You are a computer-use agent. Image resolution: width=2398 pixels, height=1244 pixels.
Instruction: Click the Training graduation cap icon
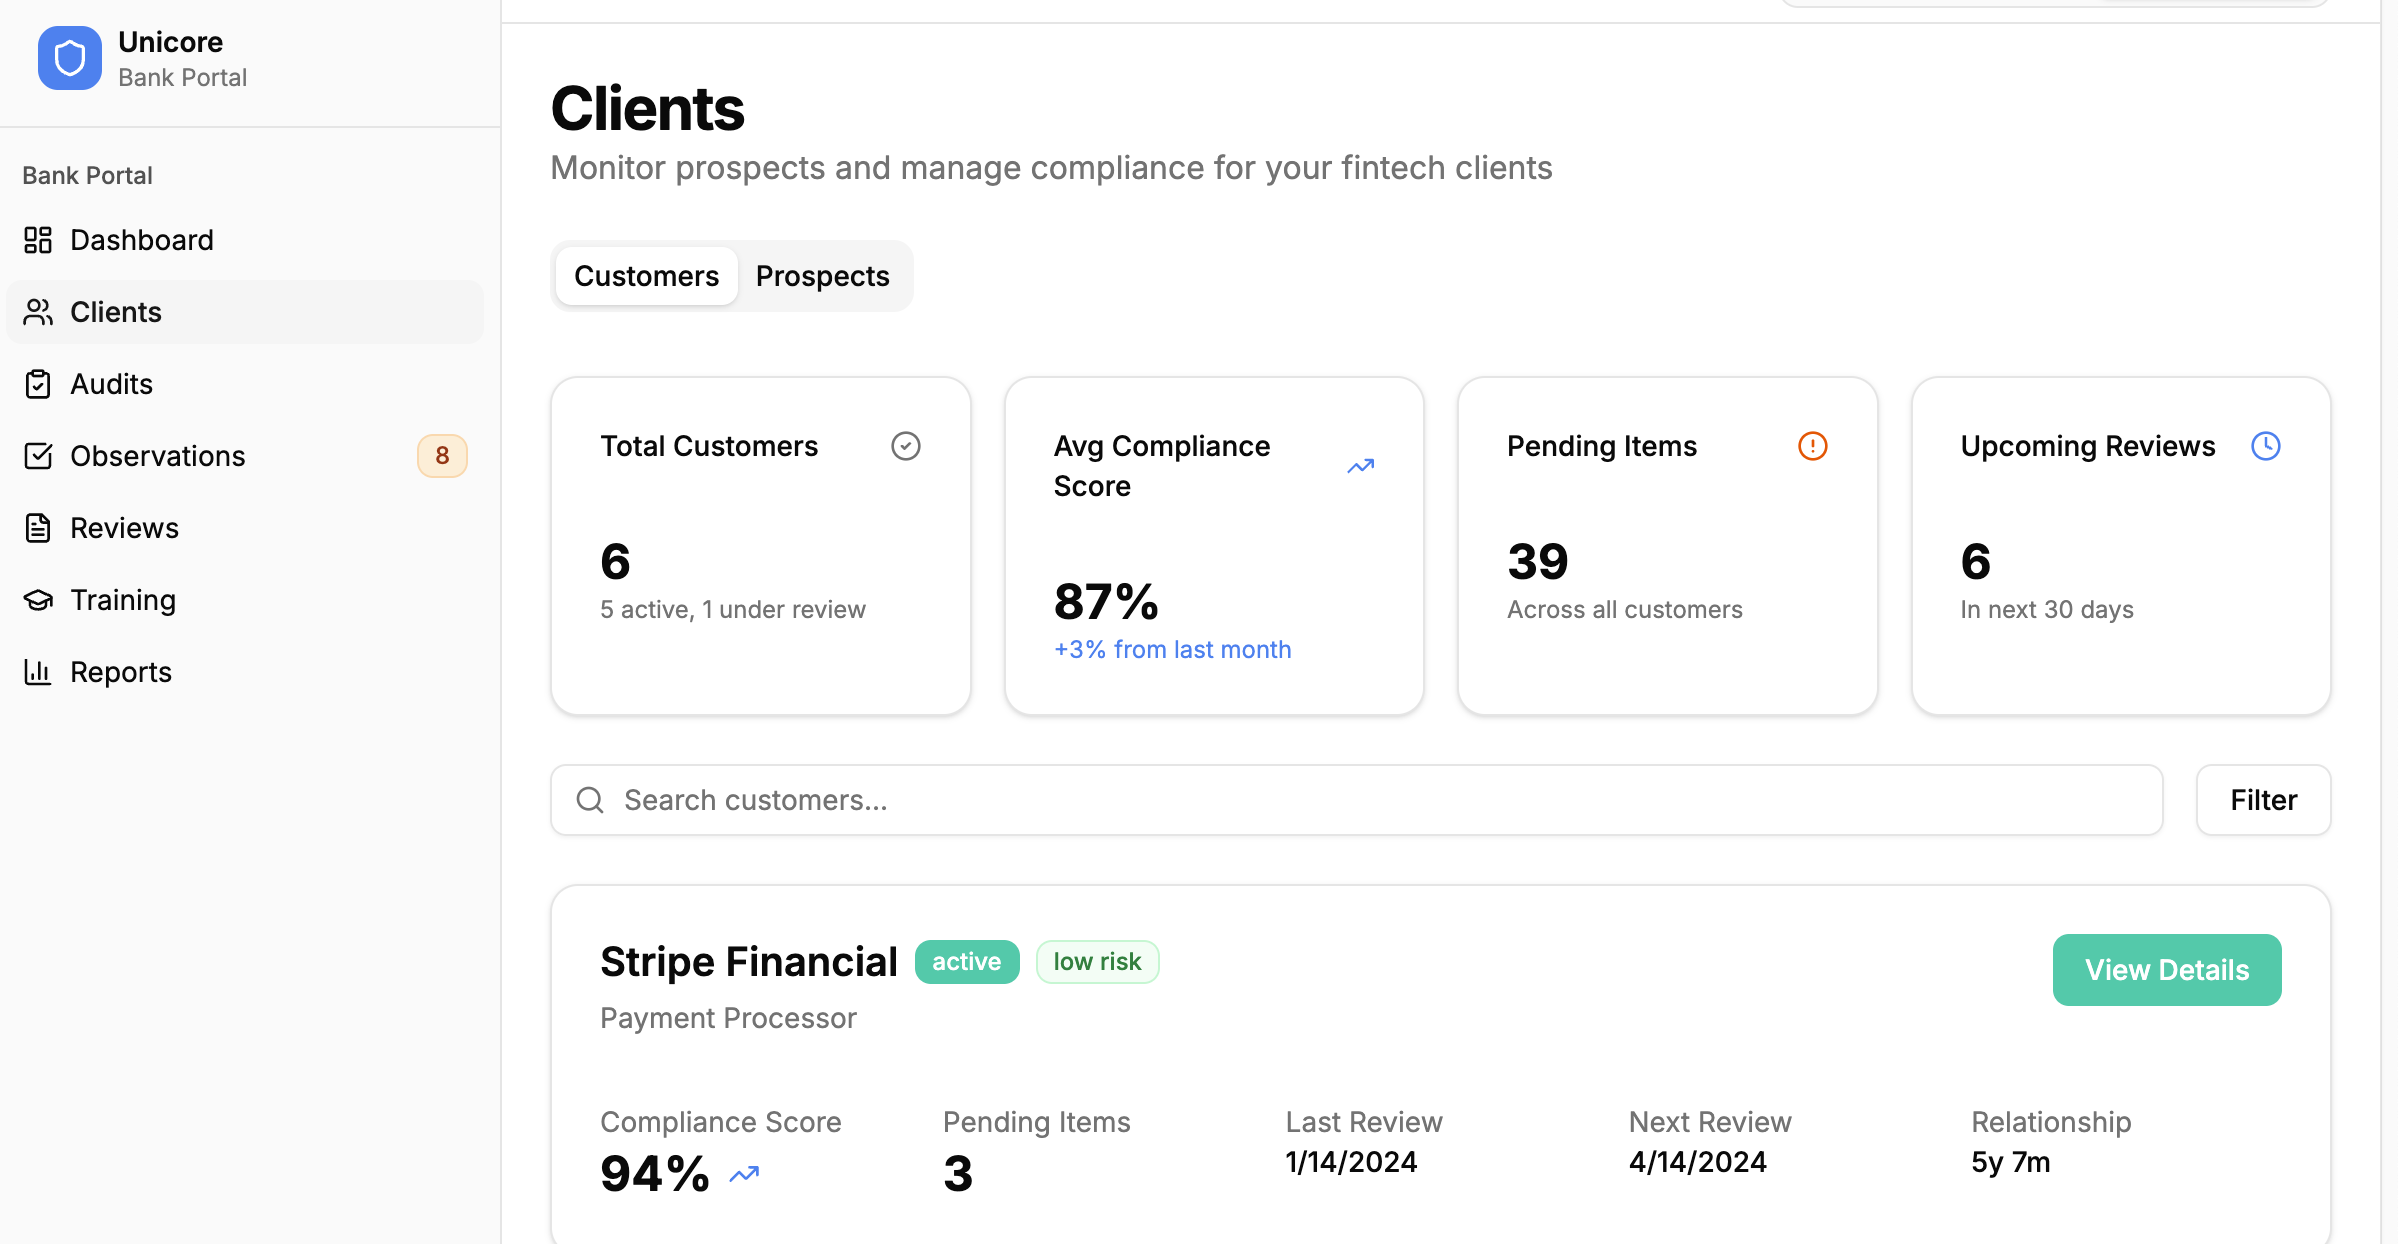pos(38,600)
